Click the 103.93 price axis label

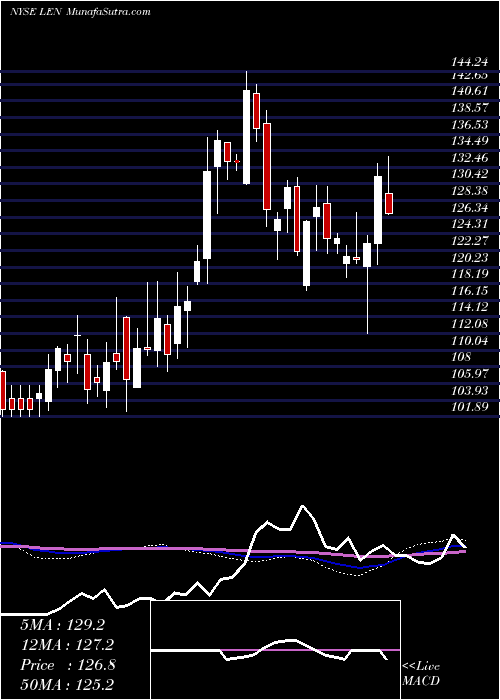[469, 391]
